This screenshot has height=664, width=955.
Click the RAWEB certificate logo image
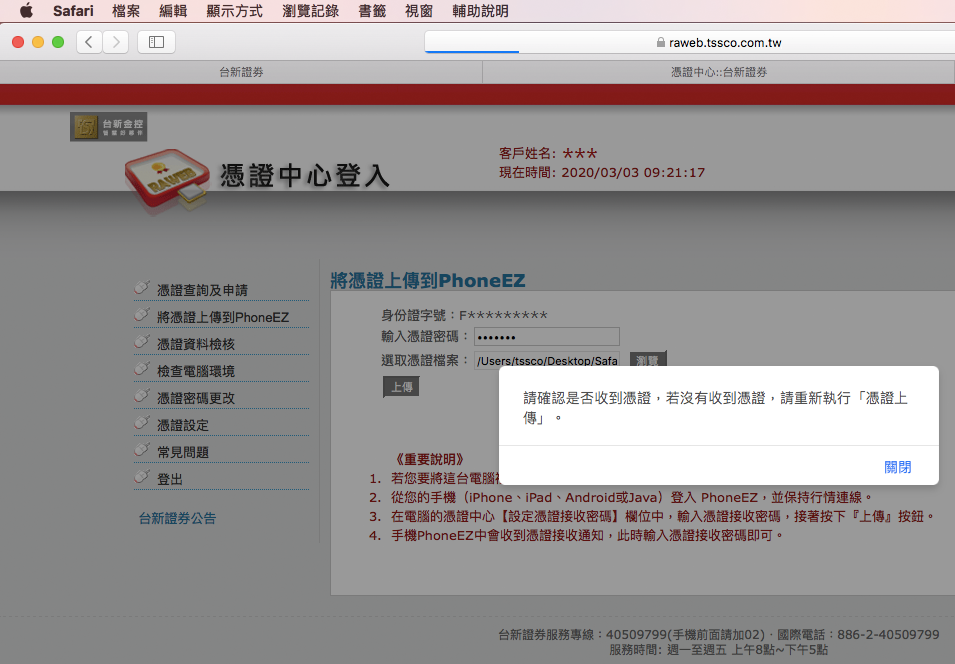pos(167,181)
